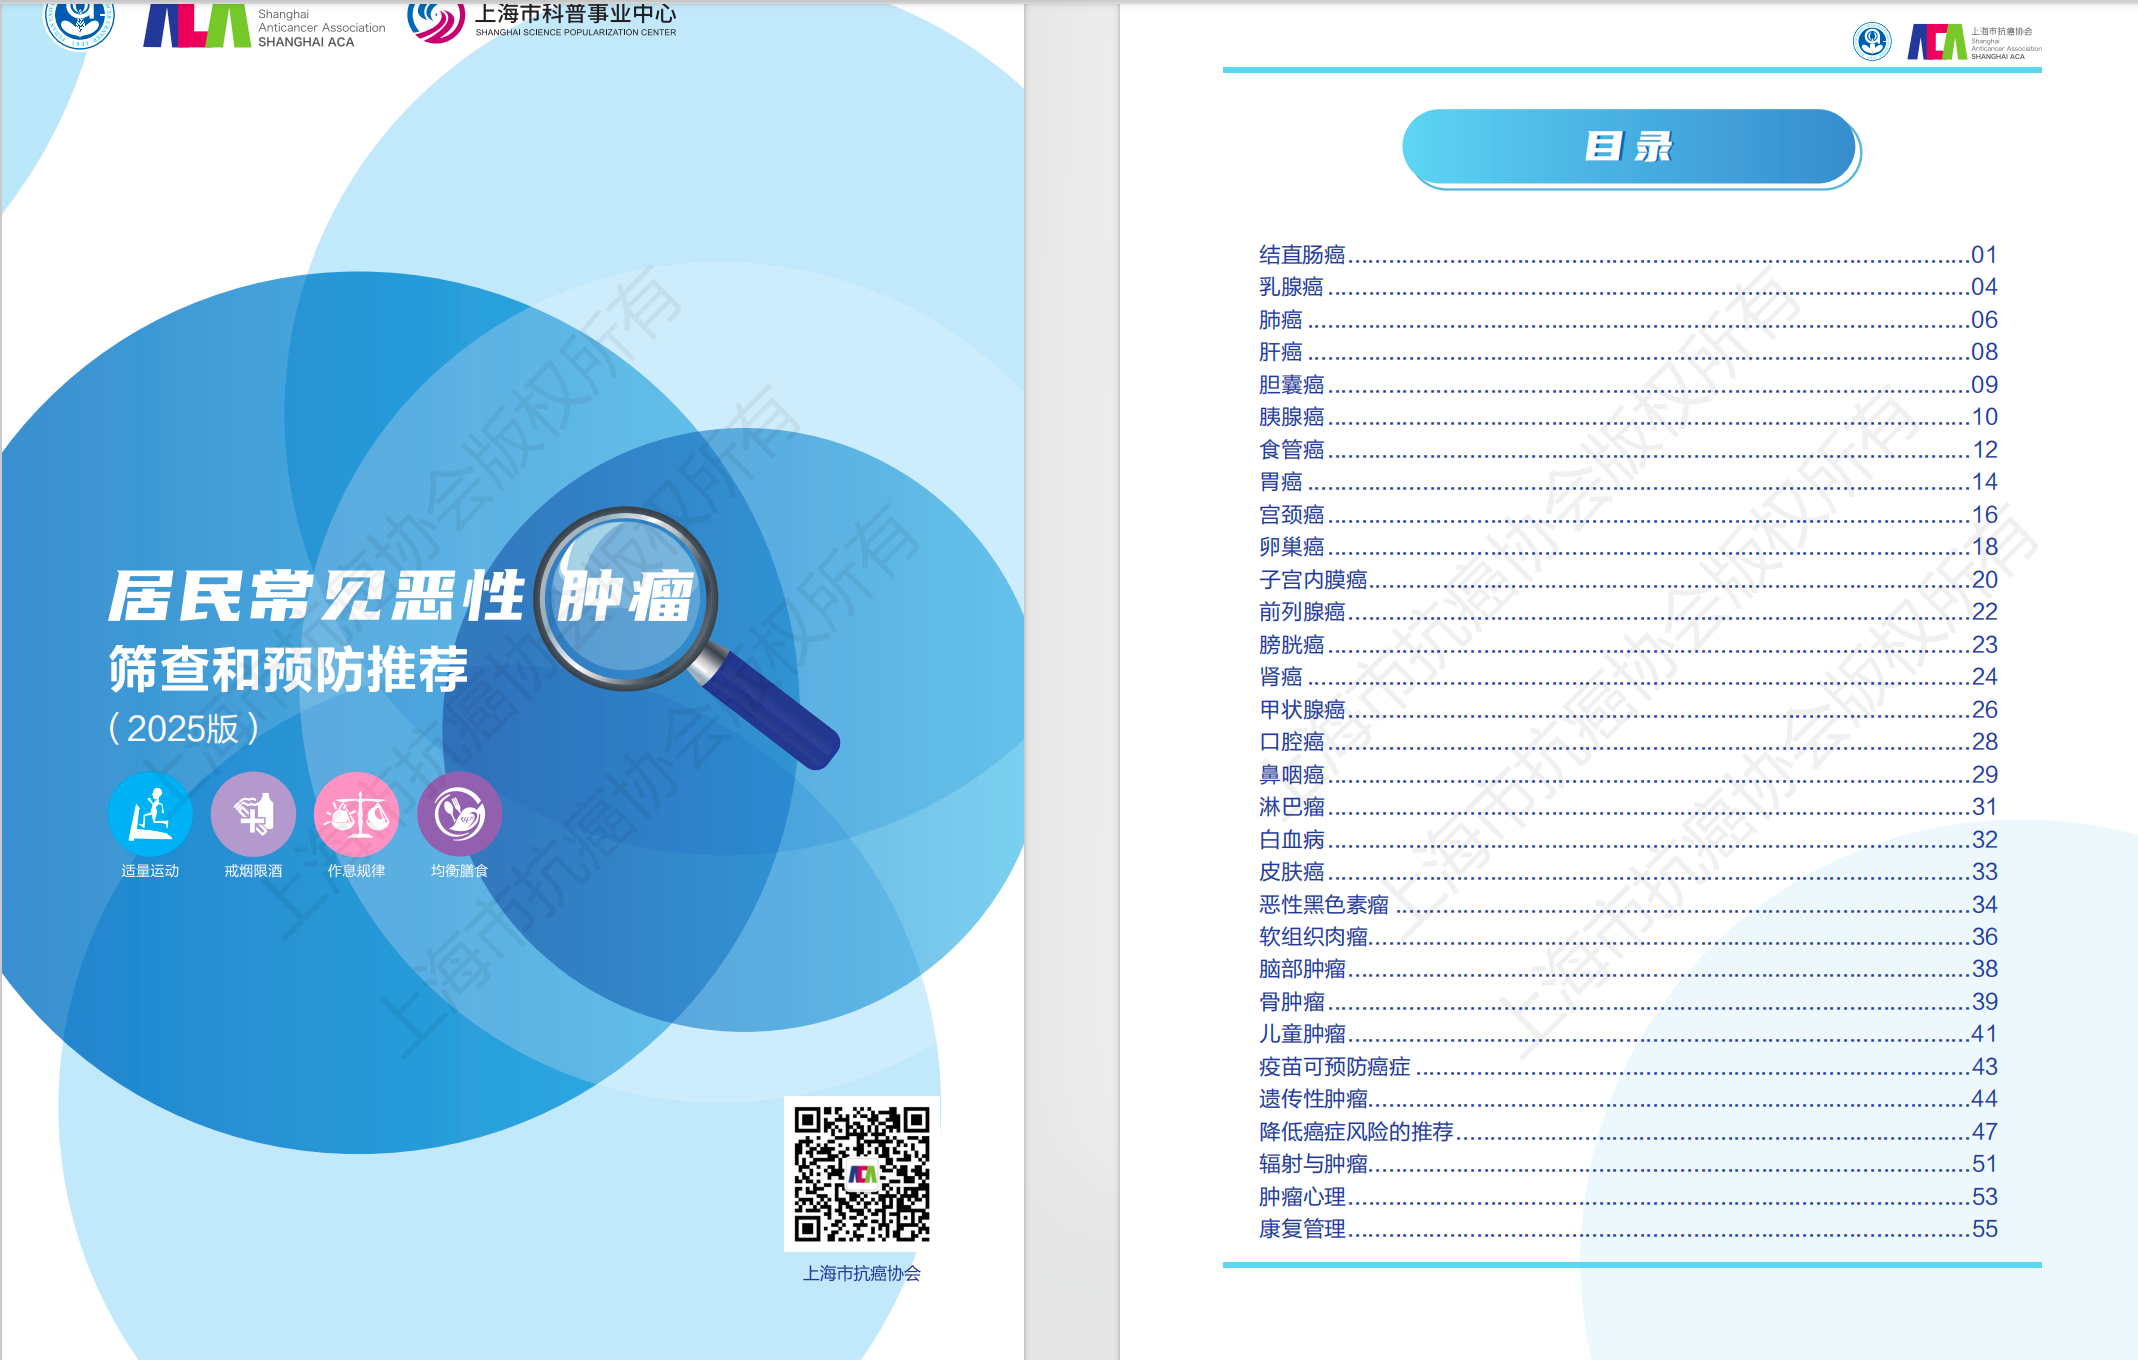
Task: Click the round emblem in contents page header
Action: (1872, 42)
